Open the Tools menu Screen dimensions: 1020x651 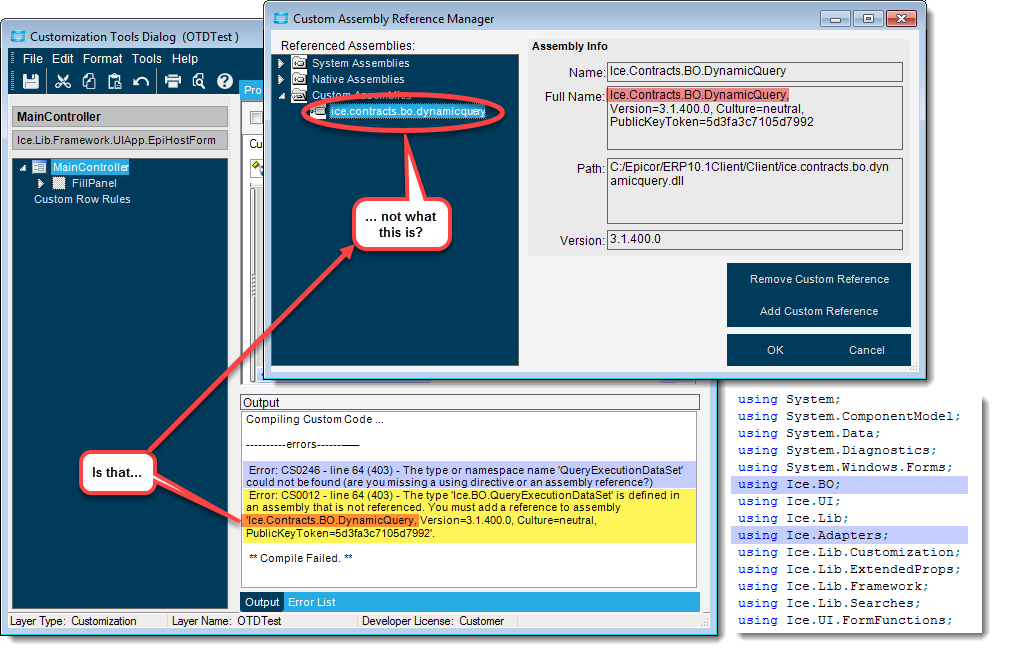click(x=146, y=59)
